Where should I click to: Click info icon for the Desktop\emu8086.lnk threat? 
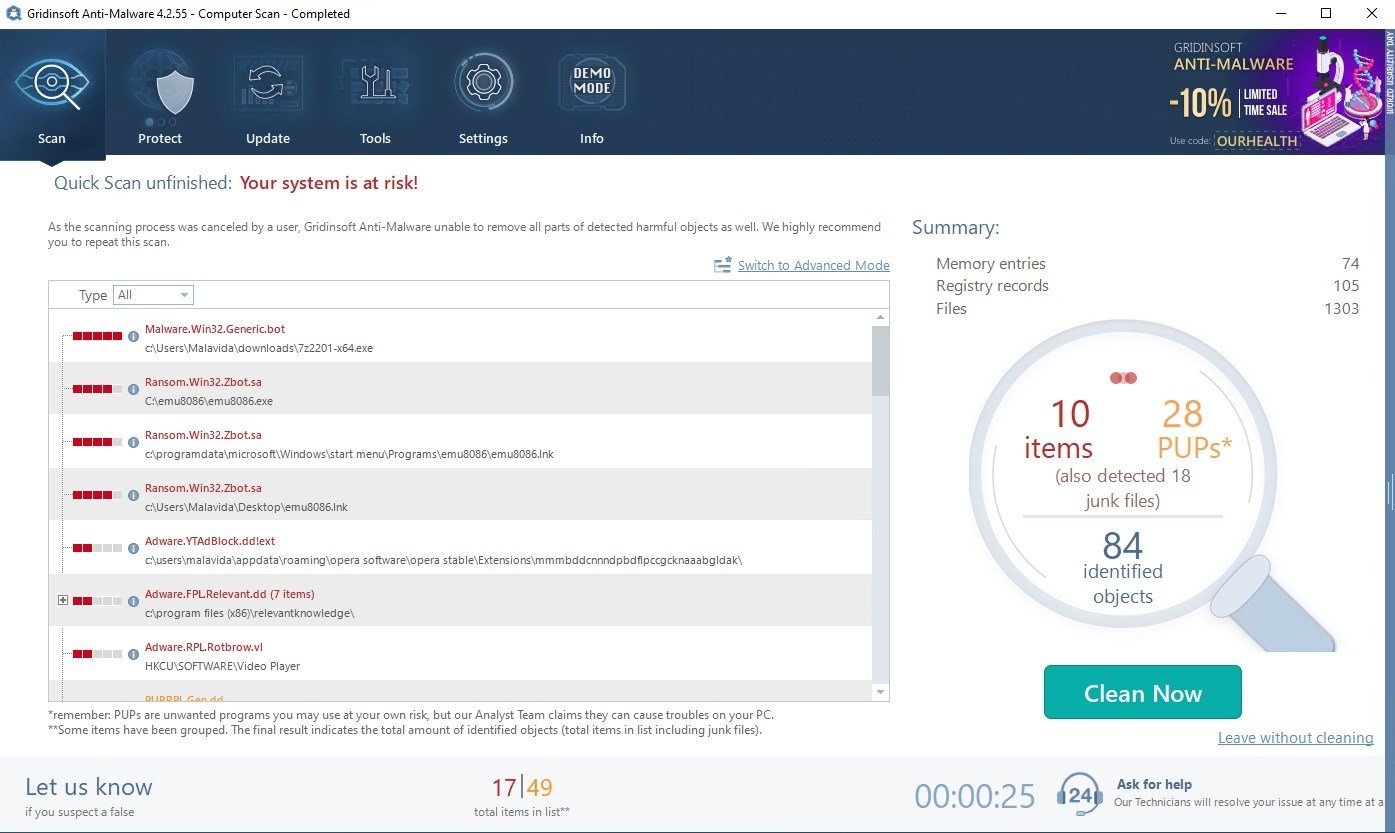pyautogui.click(x=133, y=495)
